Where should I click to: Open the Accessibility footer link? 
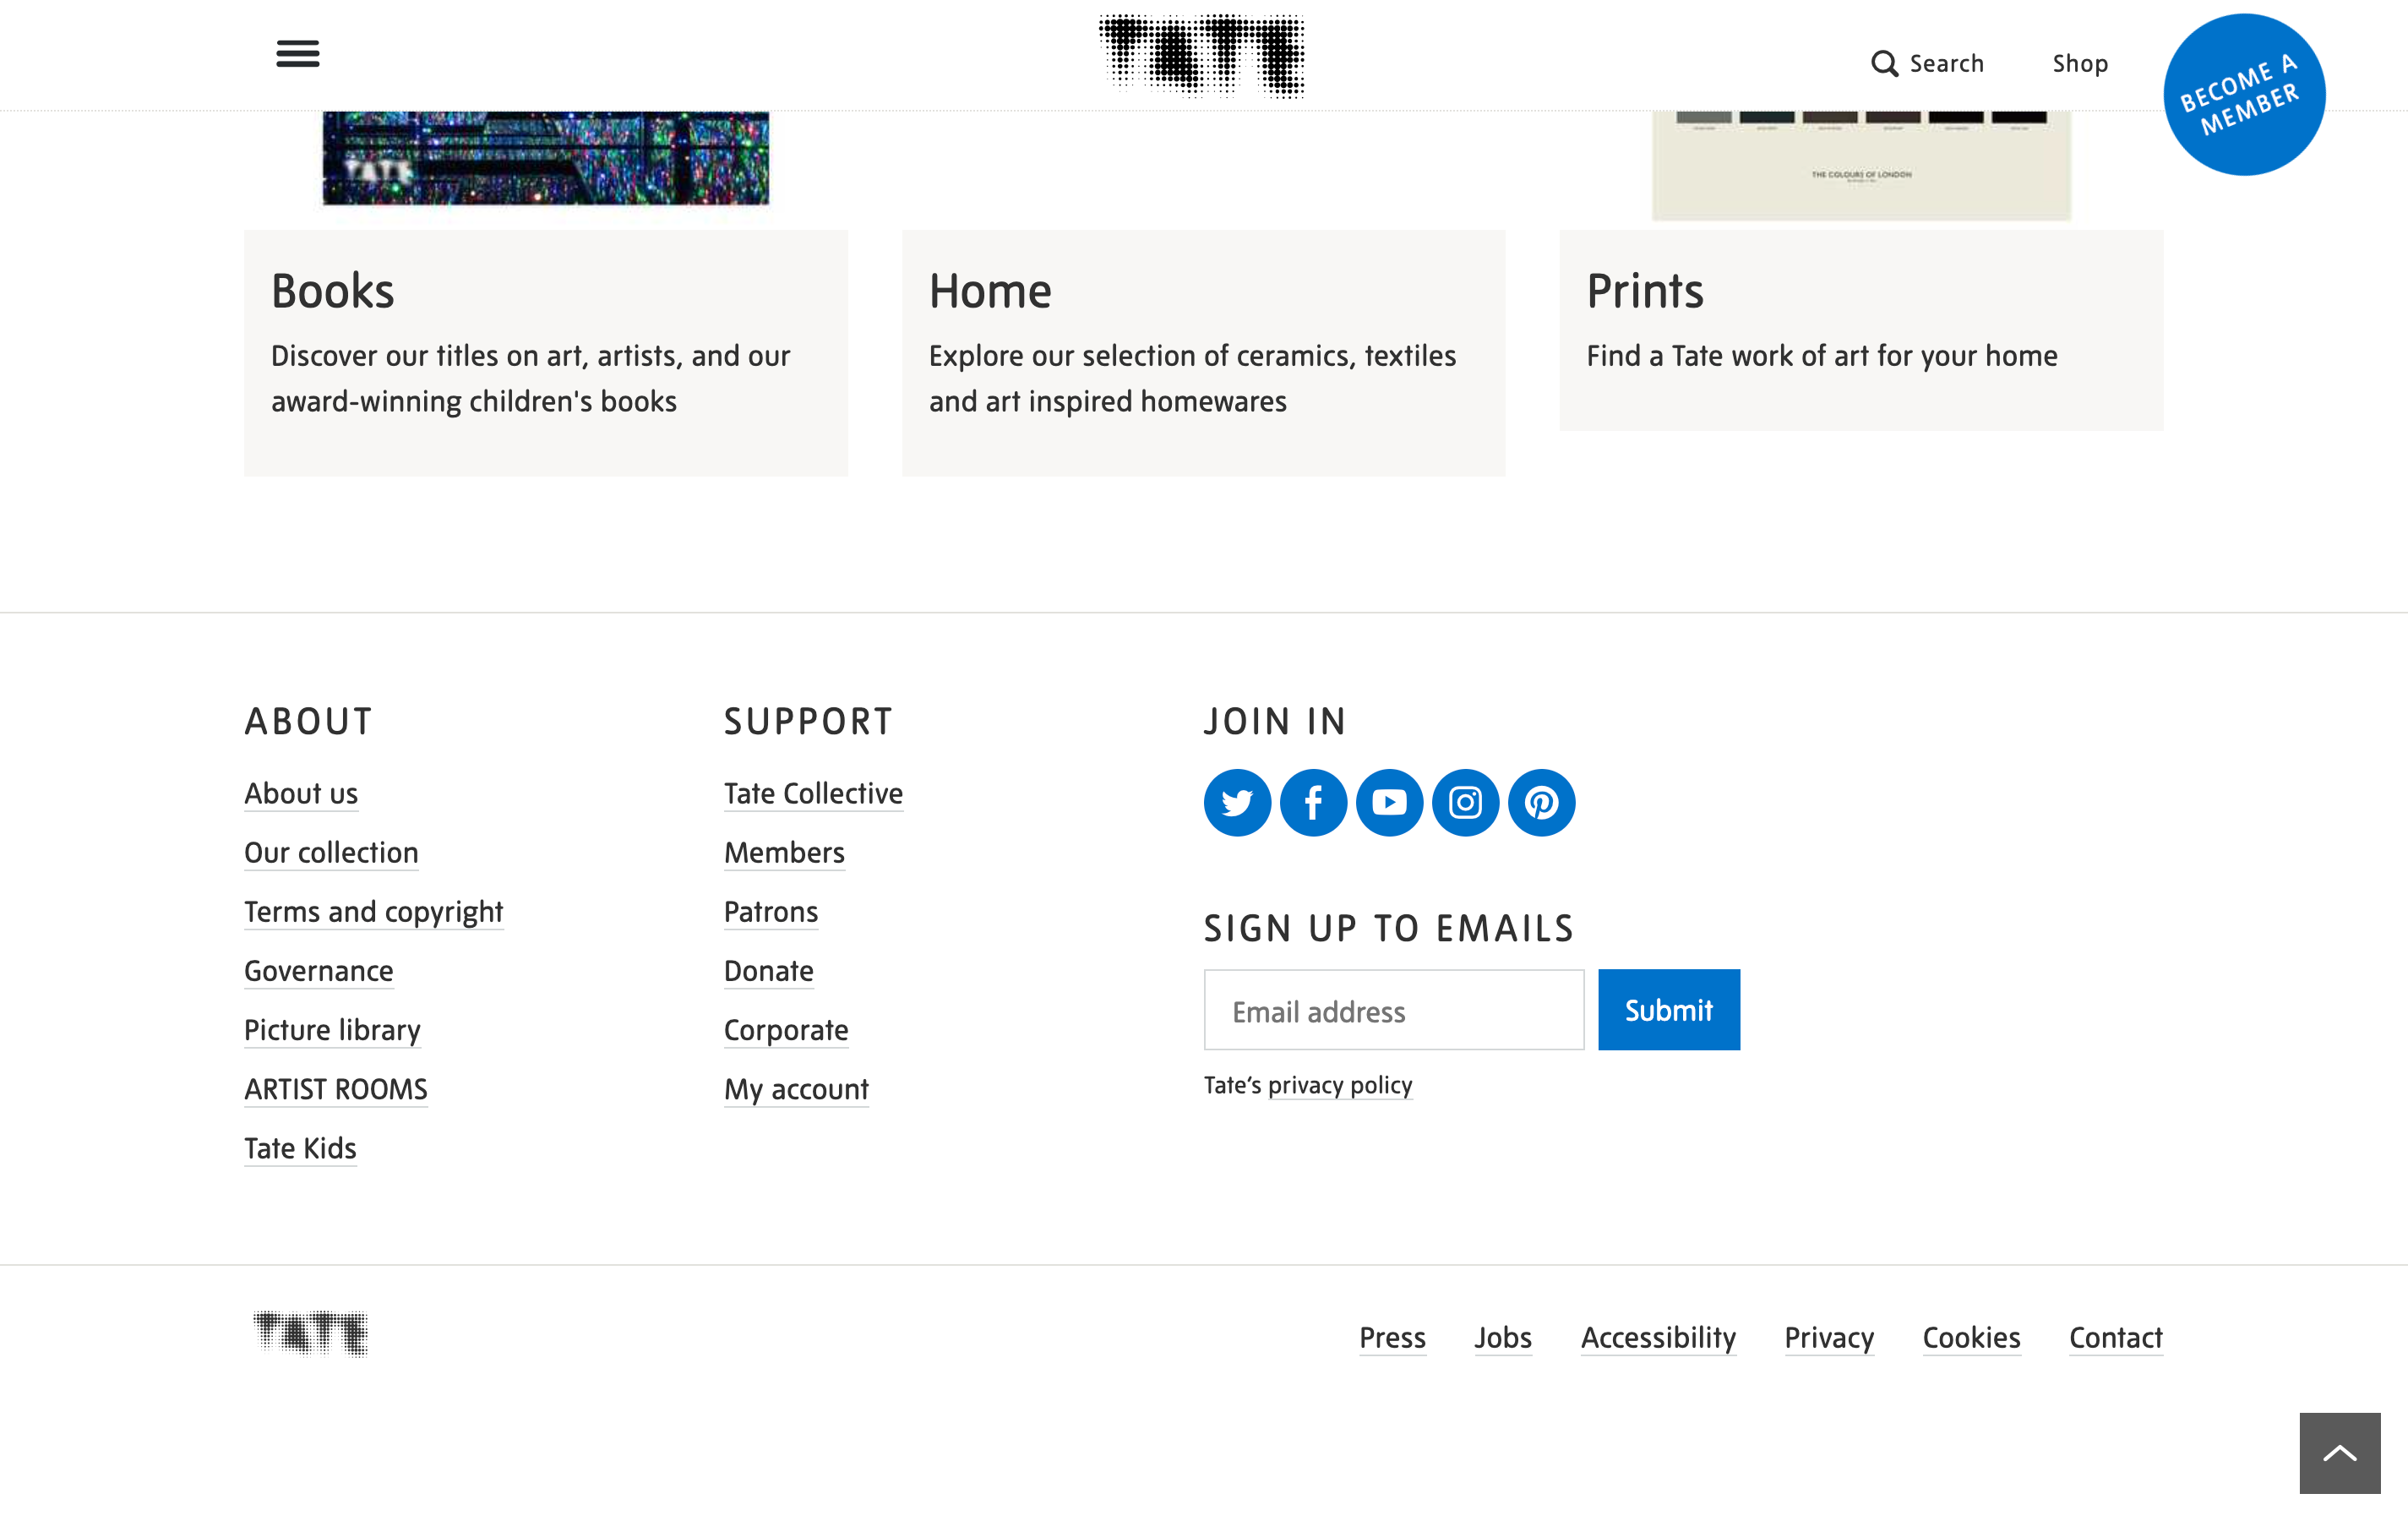[1658, 1337]
